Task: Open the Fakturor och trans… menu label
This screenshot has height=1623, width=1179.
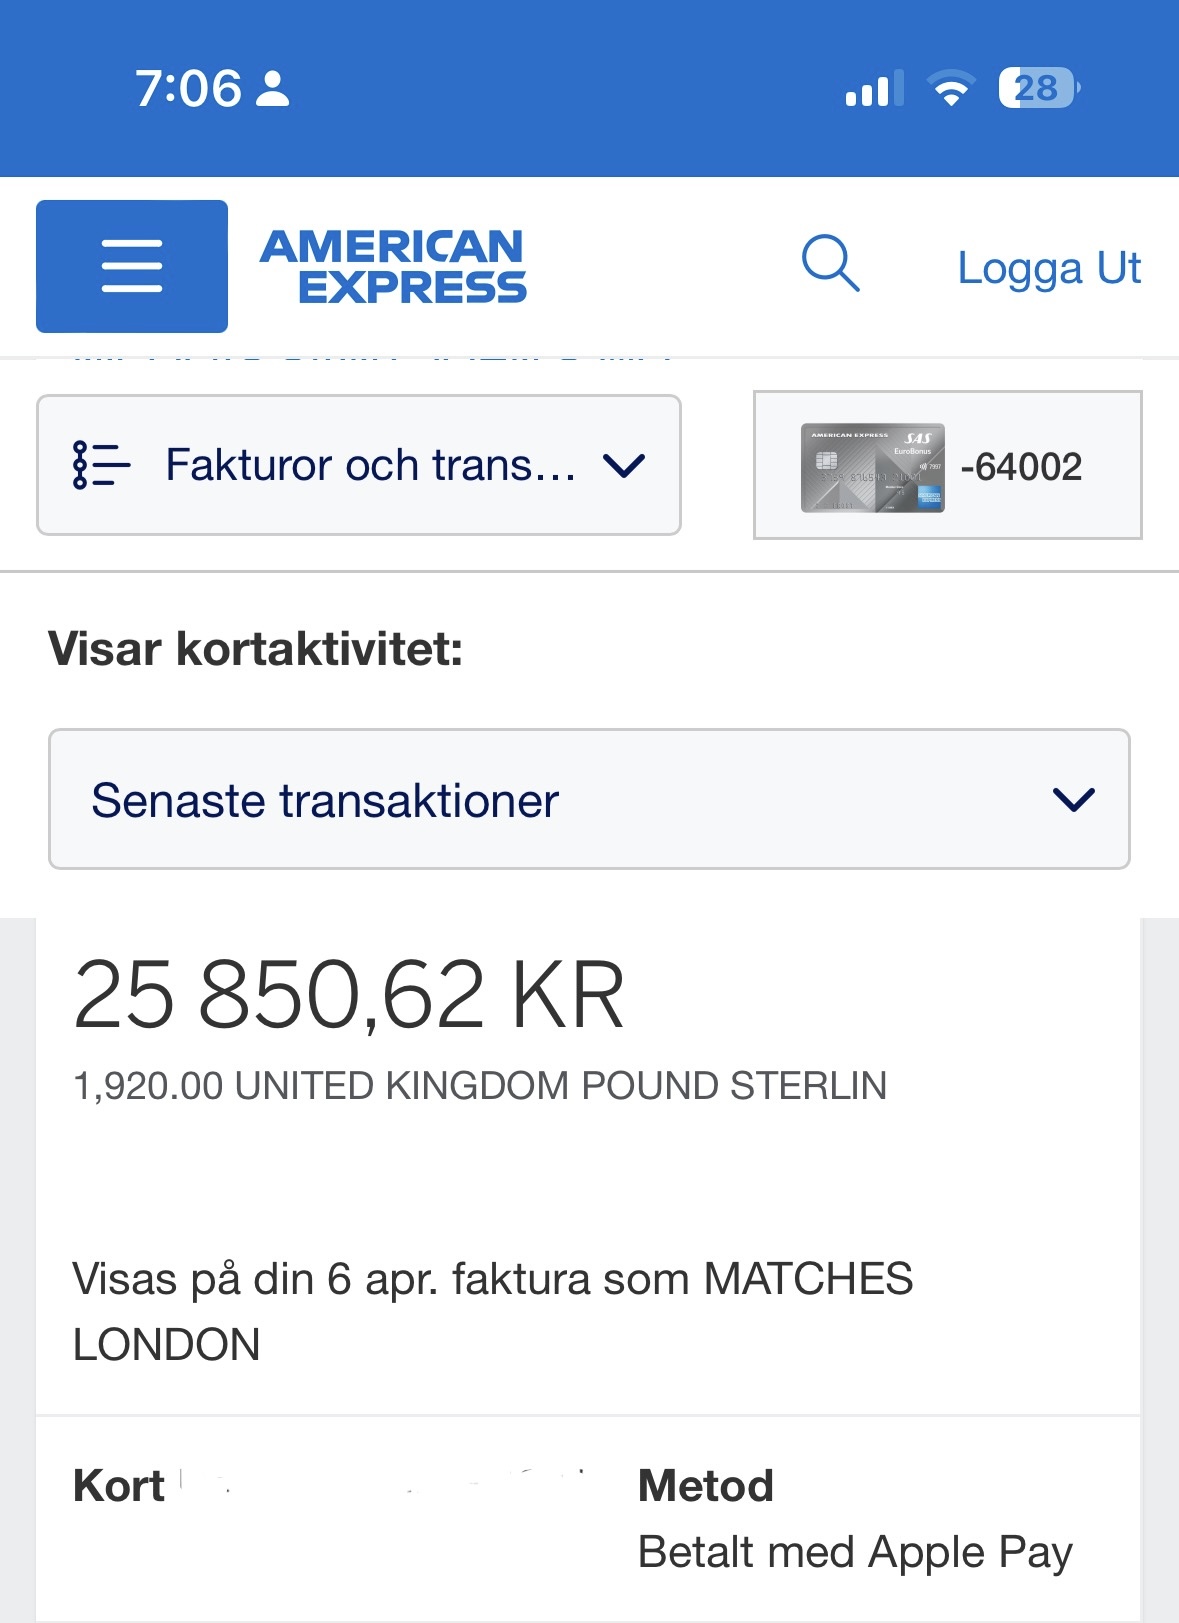Action: (370, 465)
